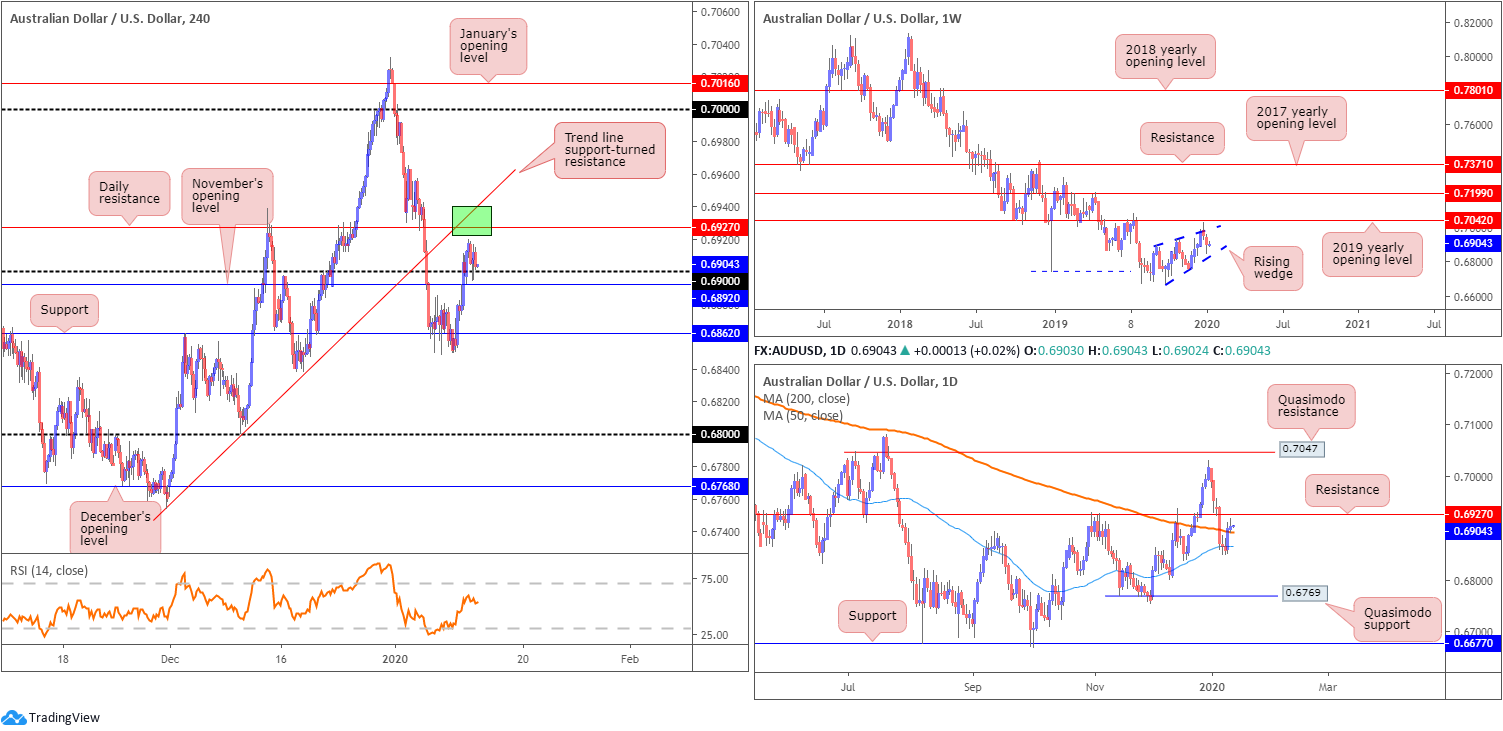Select the 0.70000 black price label on 4H axis
This screenshot has height=731, width=1503.
click(720, 109)
